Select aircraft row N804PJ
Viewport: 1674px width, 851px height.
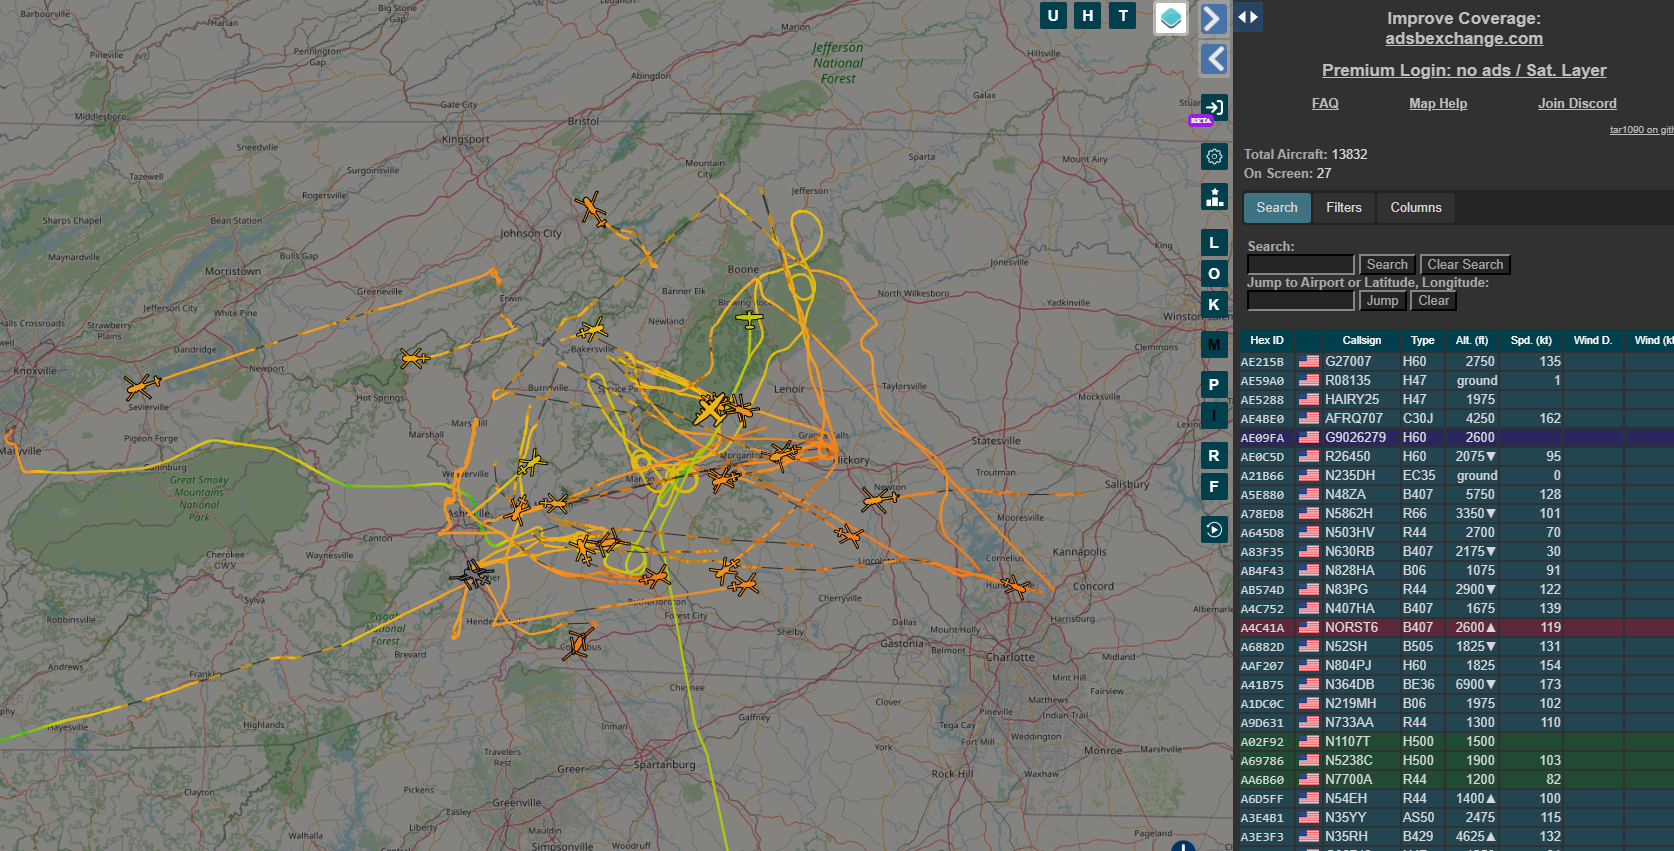click(1455, 665)
